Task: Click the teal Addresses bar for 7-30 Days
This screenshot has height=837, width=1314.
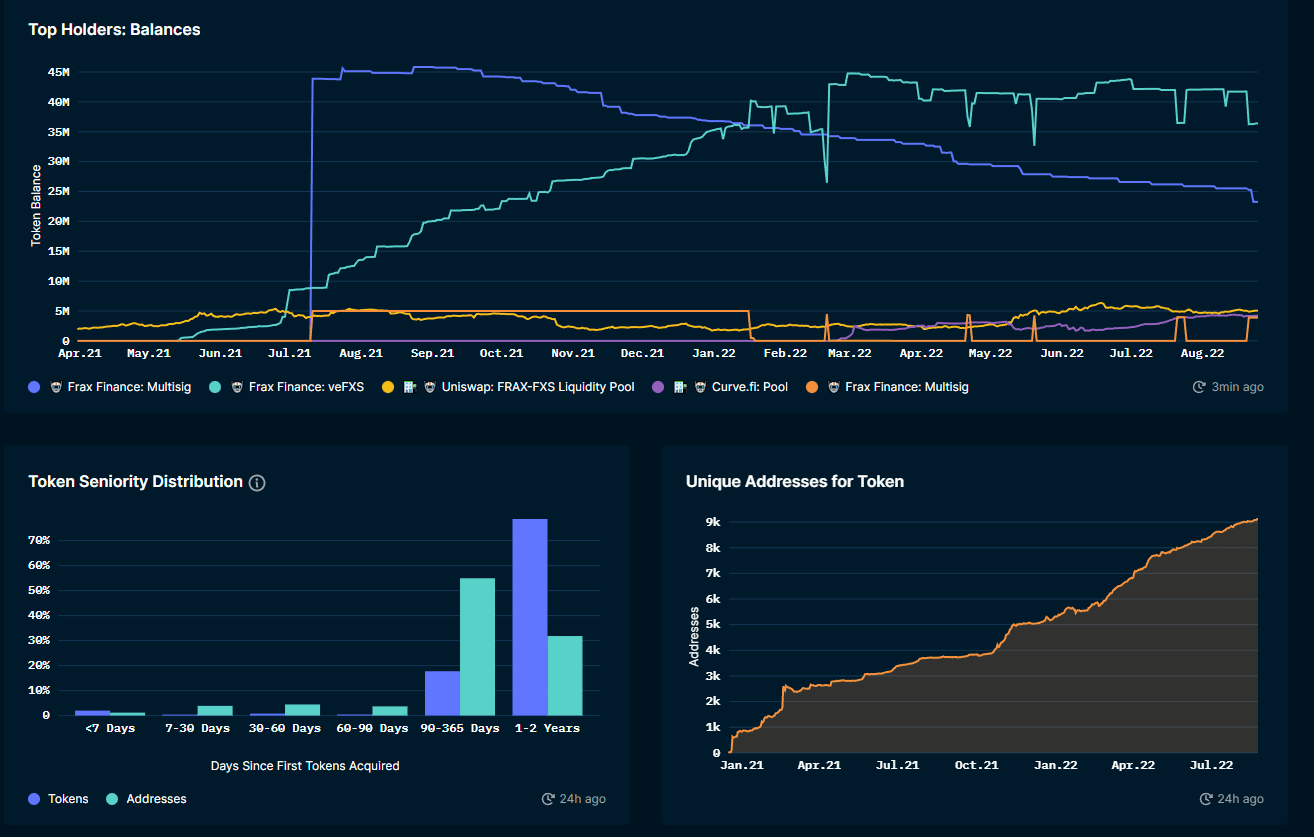Action: tap(215, 710)
